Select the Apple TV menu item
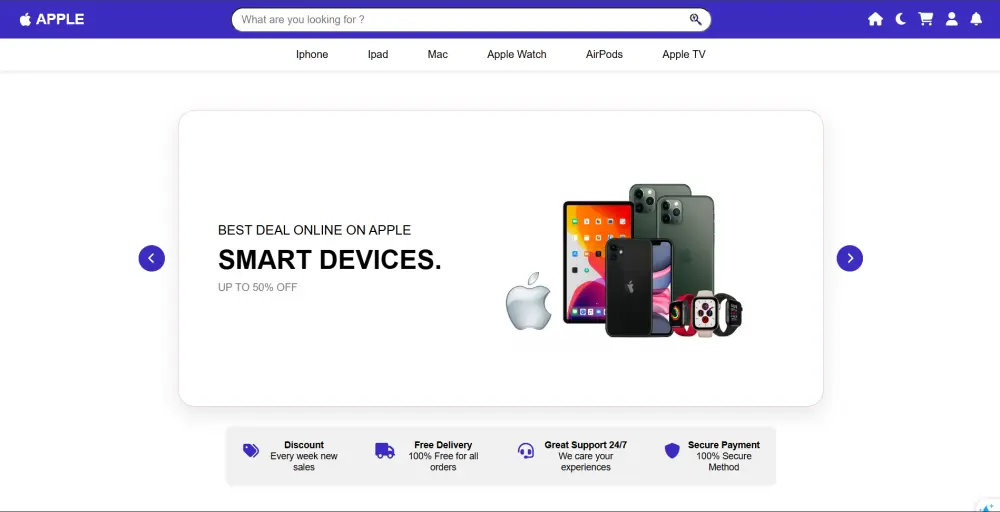Image resolution: width=1000 pixels, height=512 pixels. (684, 54)
